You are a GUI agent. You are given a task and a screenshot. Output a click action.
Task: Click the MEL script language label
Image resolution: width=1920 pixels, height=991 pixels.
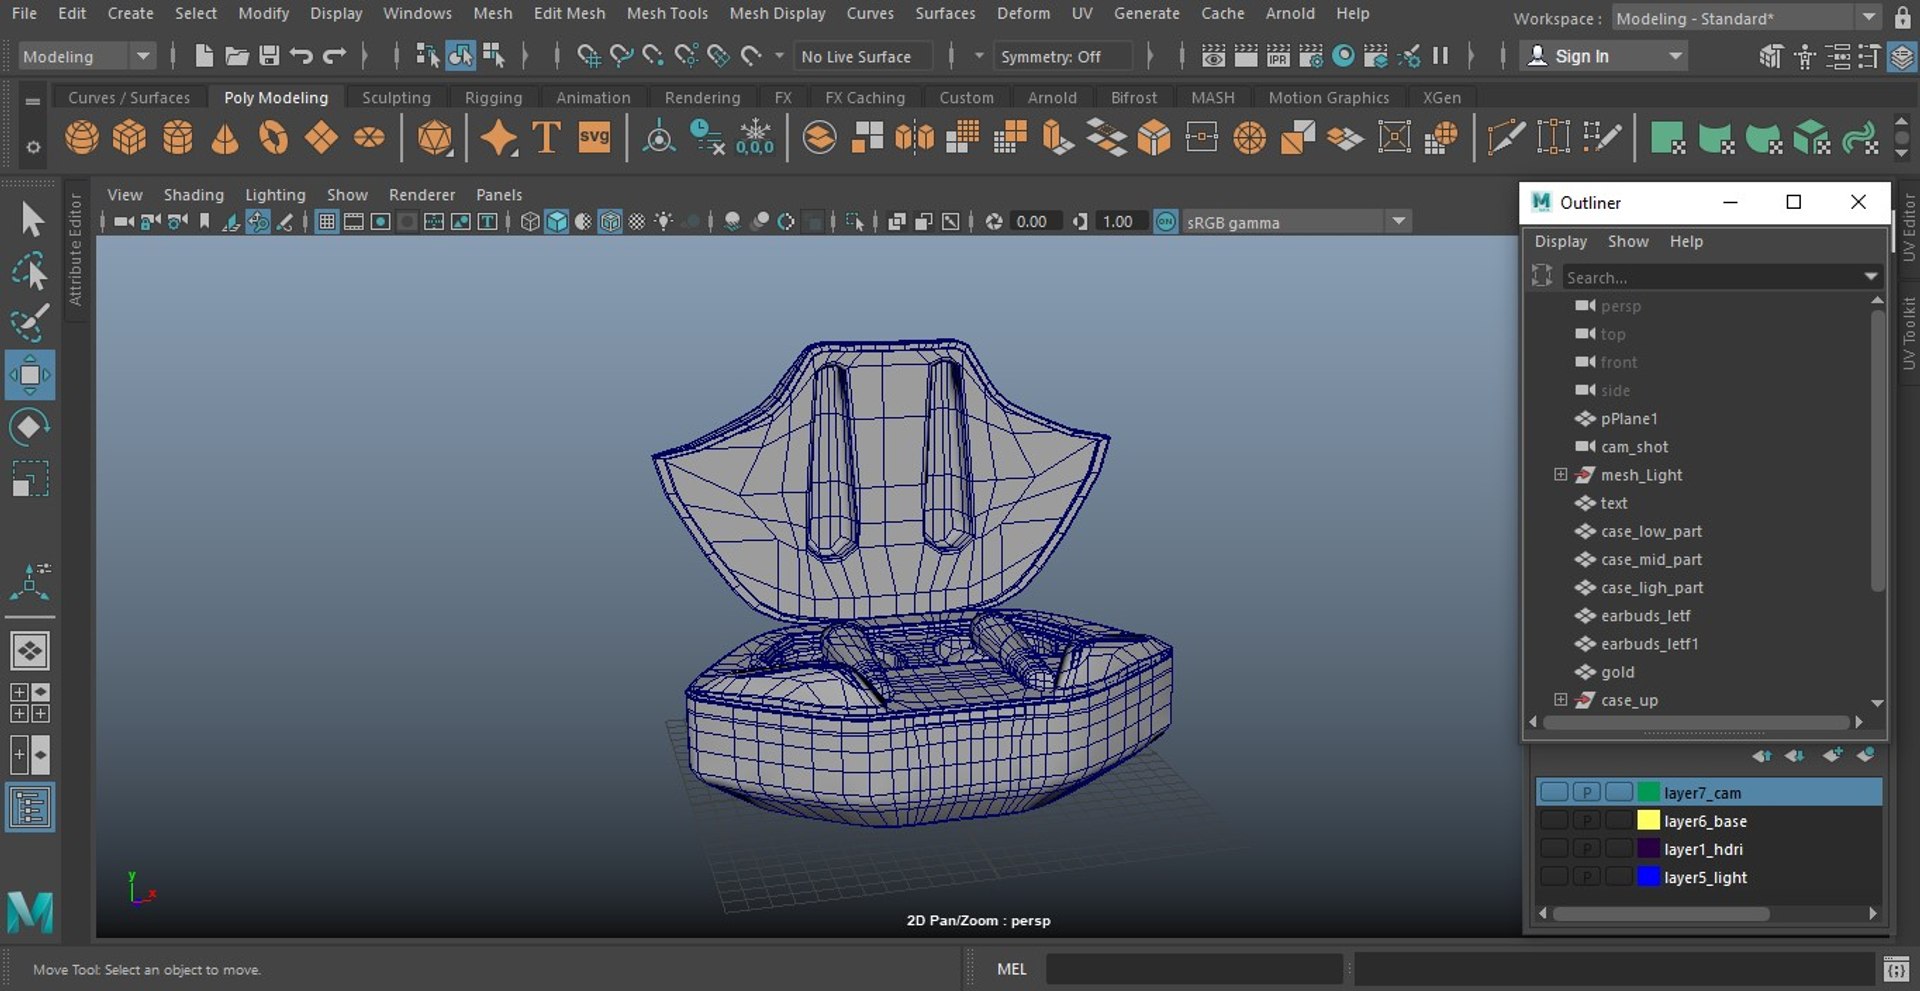[x=1012, y=968]
